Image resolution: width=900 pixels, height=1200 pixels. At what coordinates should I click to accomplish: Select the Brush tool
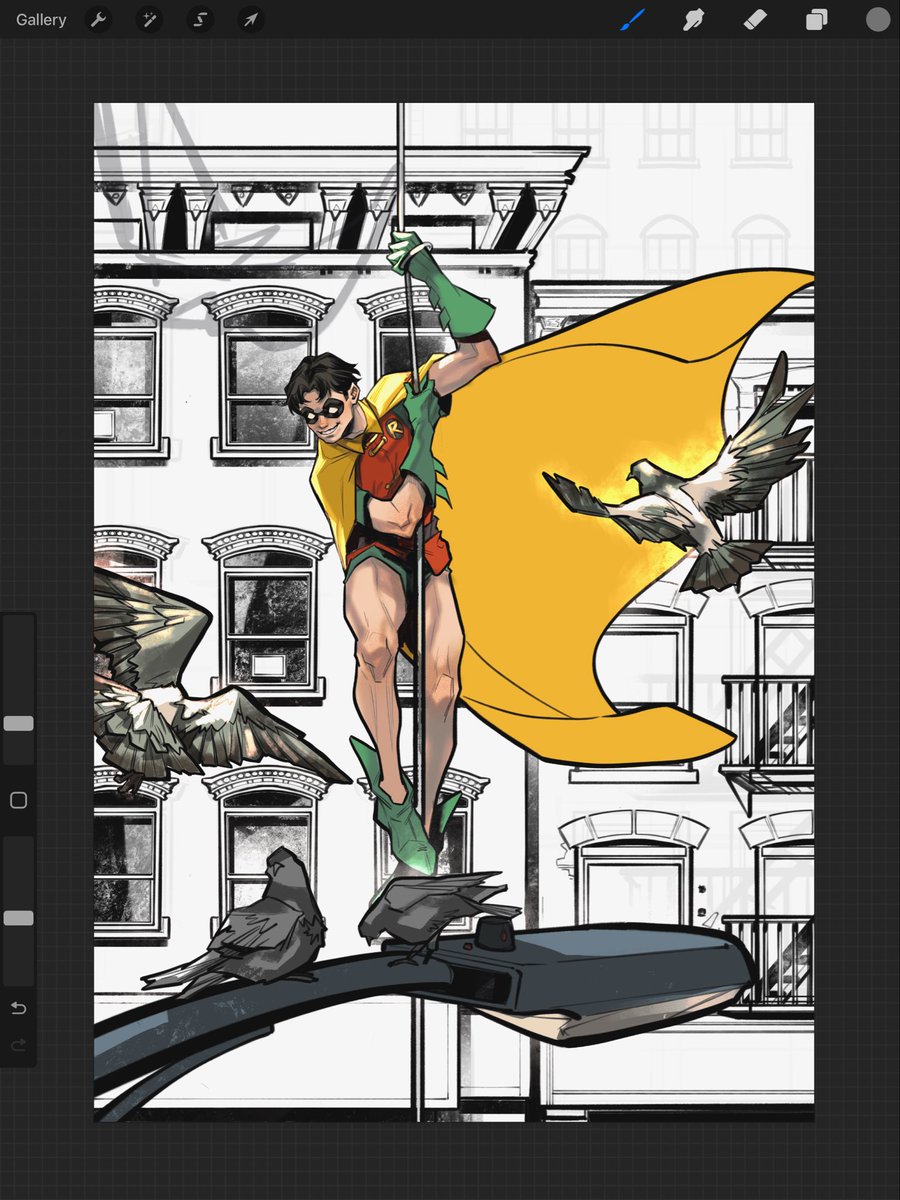pos(633,19)
